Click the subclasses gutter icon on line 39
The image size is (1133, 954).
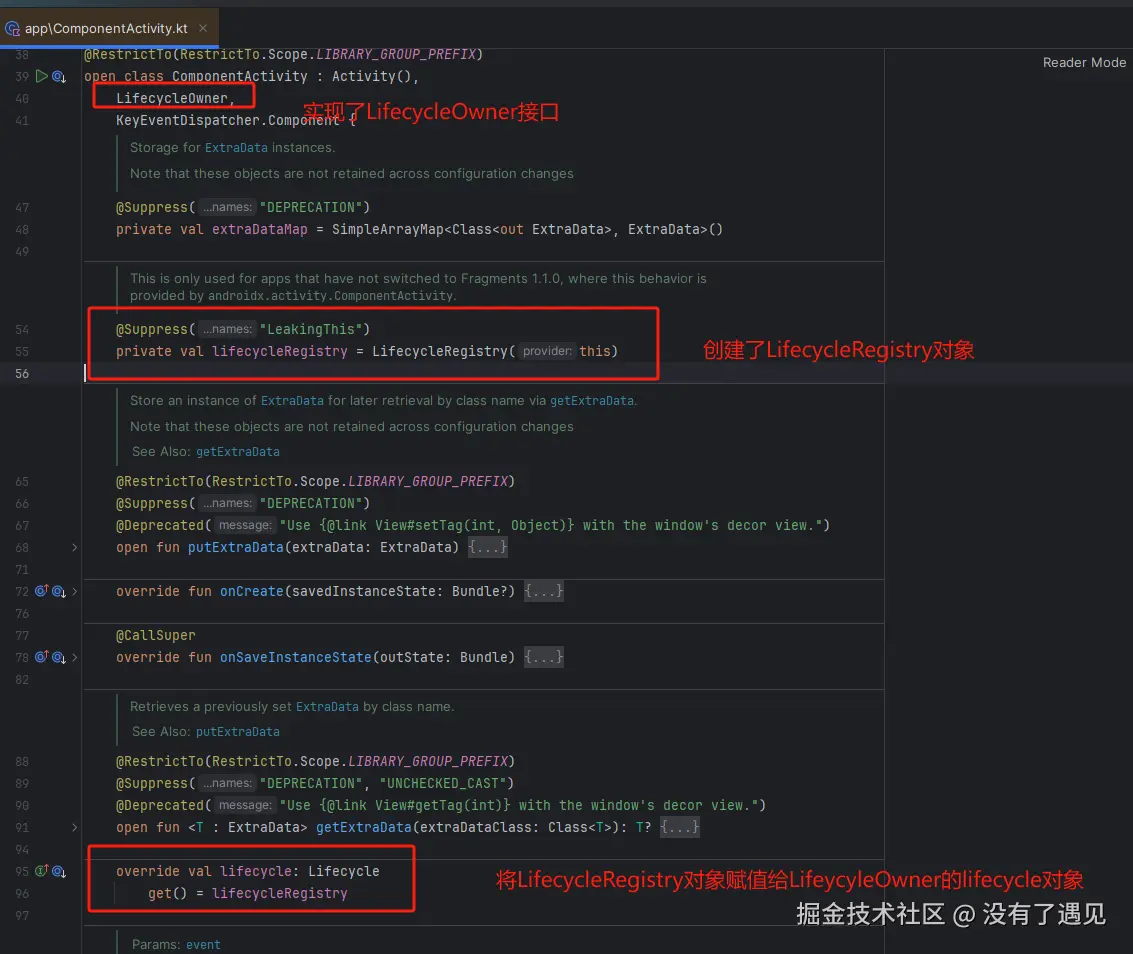click(59, 77)
